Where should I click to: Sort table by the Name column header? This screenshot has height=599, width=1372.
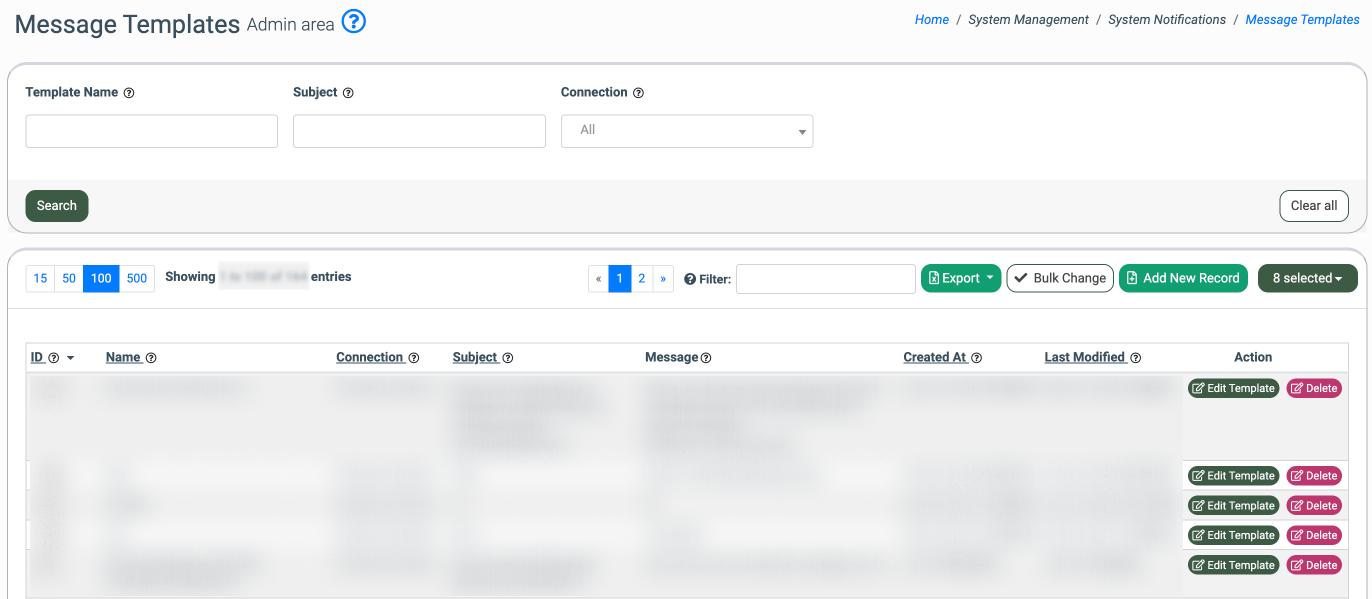point(123,357)
